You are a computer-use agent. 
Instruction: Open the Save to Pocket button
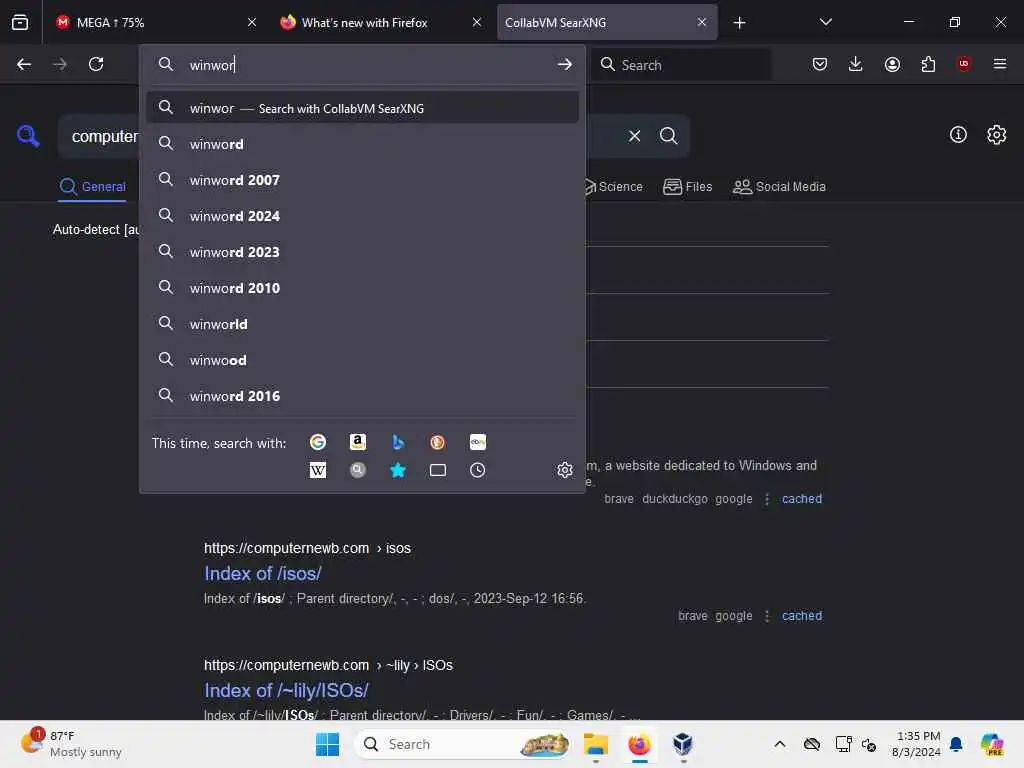820,64
